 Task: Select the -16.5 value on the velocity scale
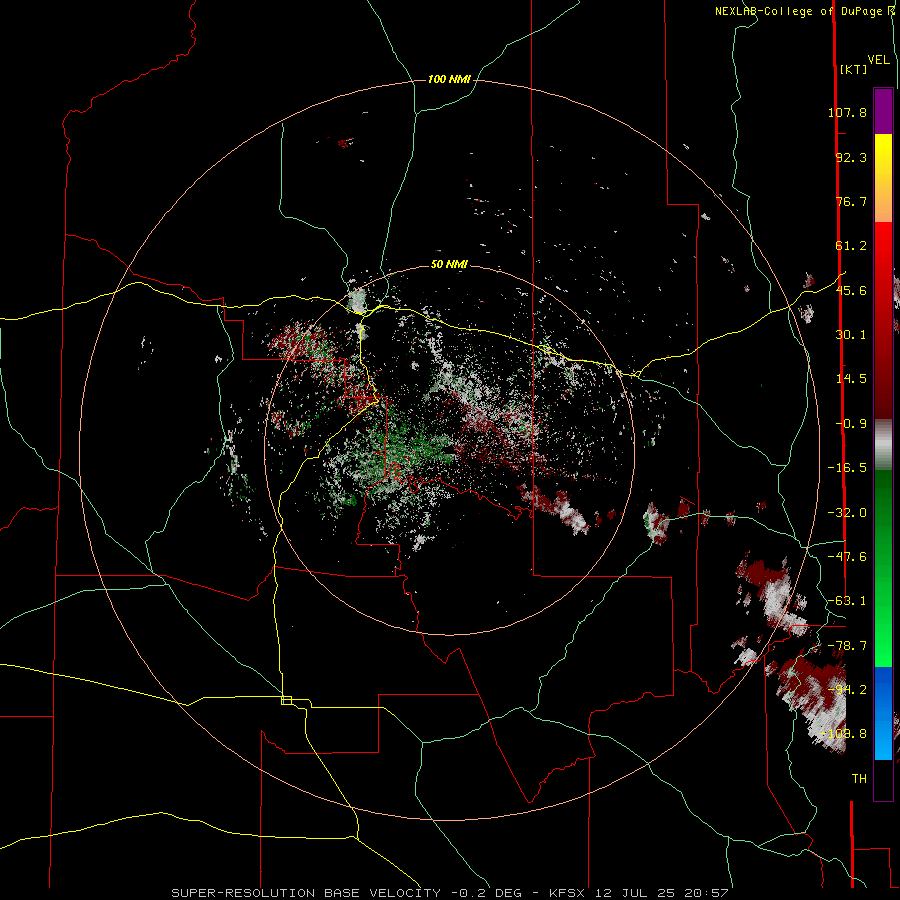coord(847,468)
